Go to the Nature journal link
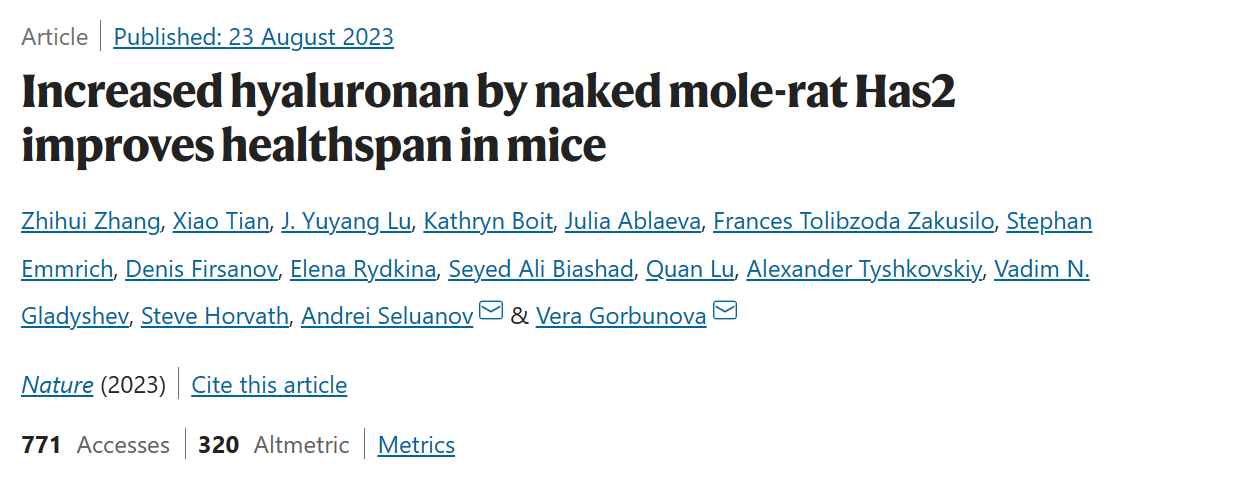The width and height of the screenshot is (1252, 494). tap(57, 385)
